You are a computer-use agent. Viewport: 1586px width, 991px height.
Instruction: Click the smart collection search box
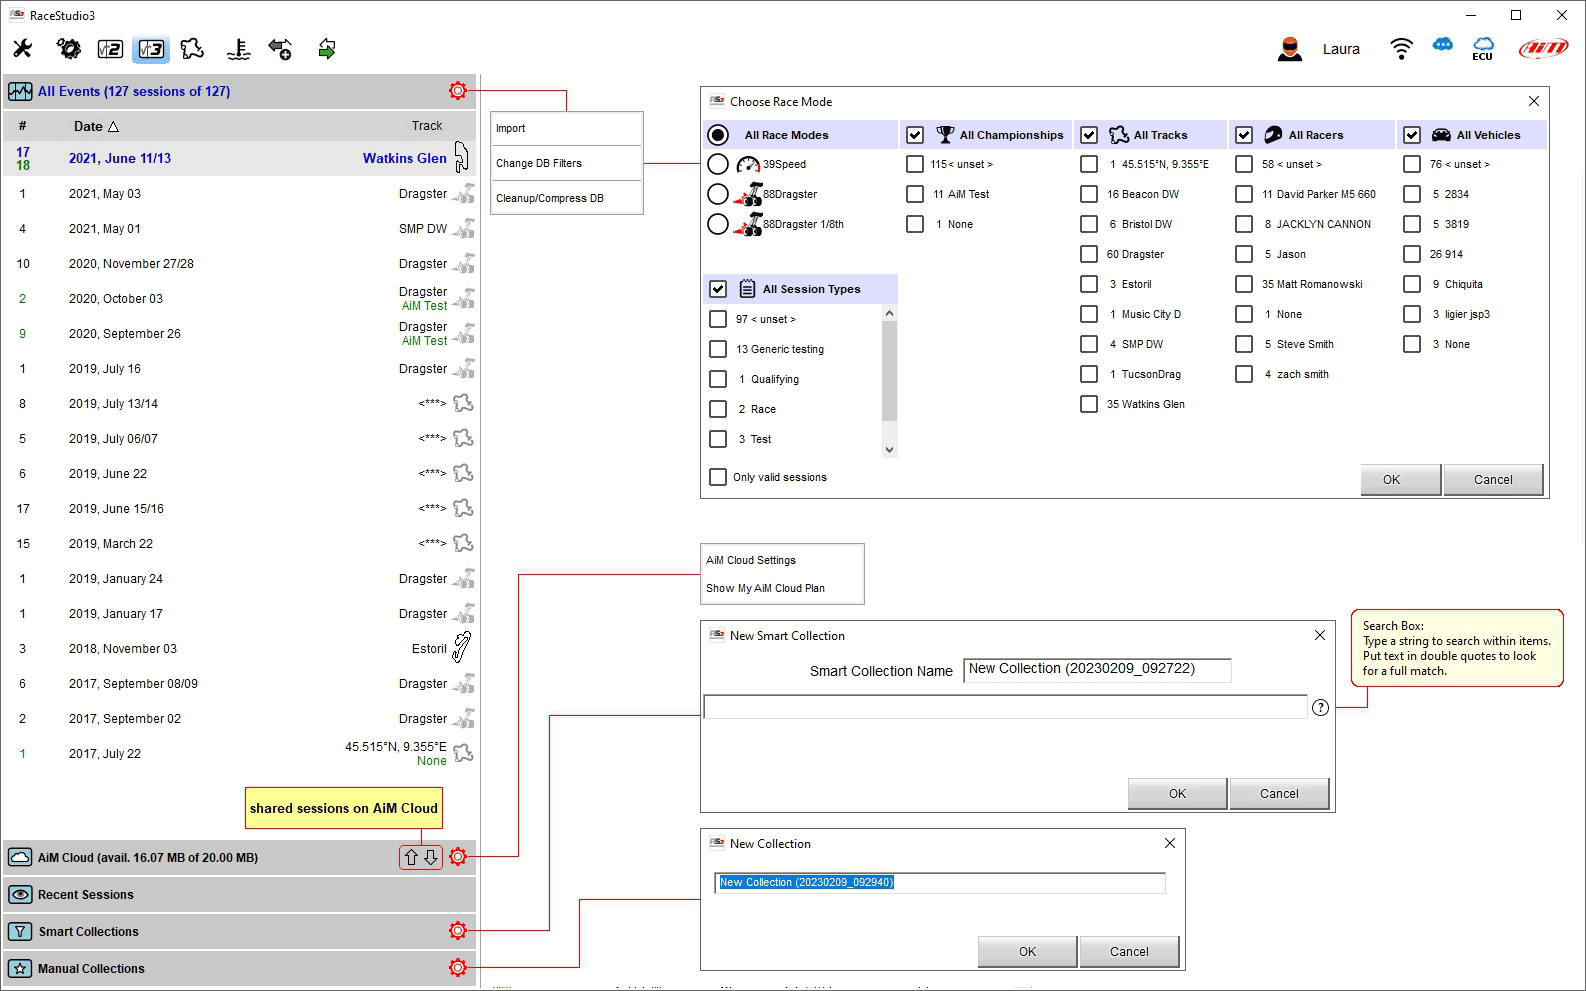click(x=1005, y=707)
